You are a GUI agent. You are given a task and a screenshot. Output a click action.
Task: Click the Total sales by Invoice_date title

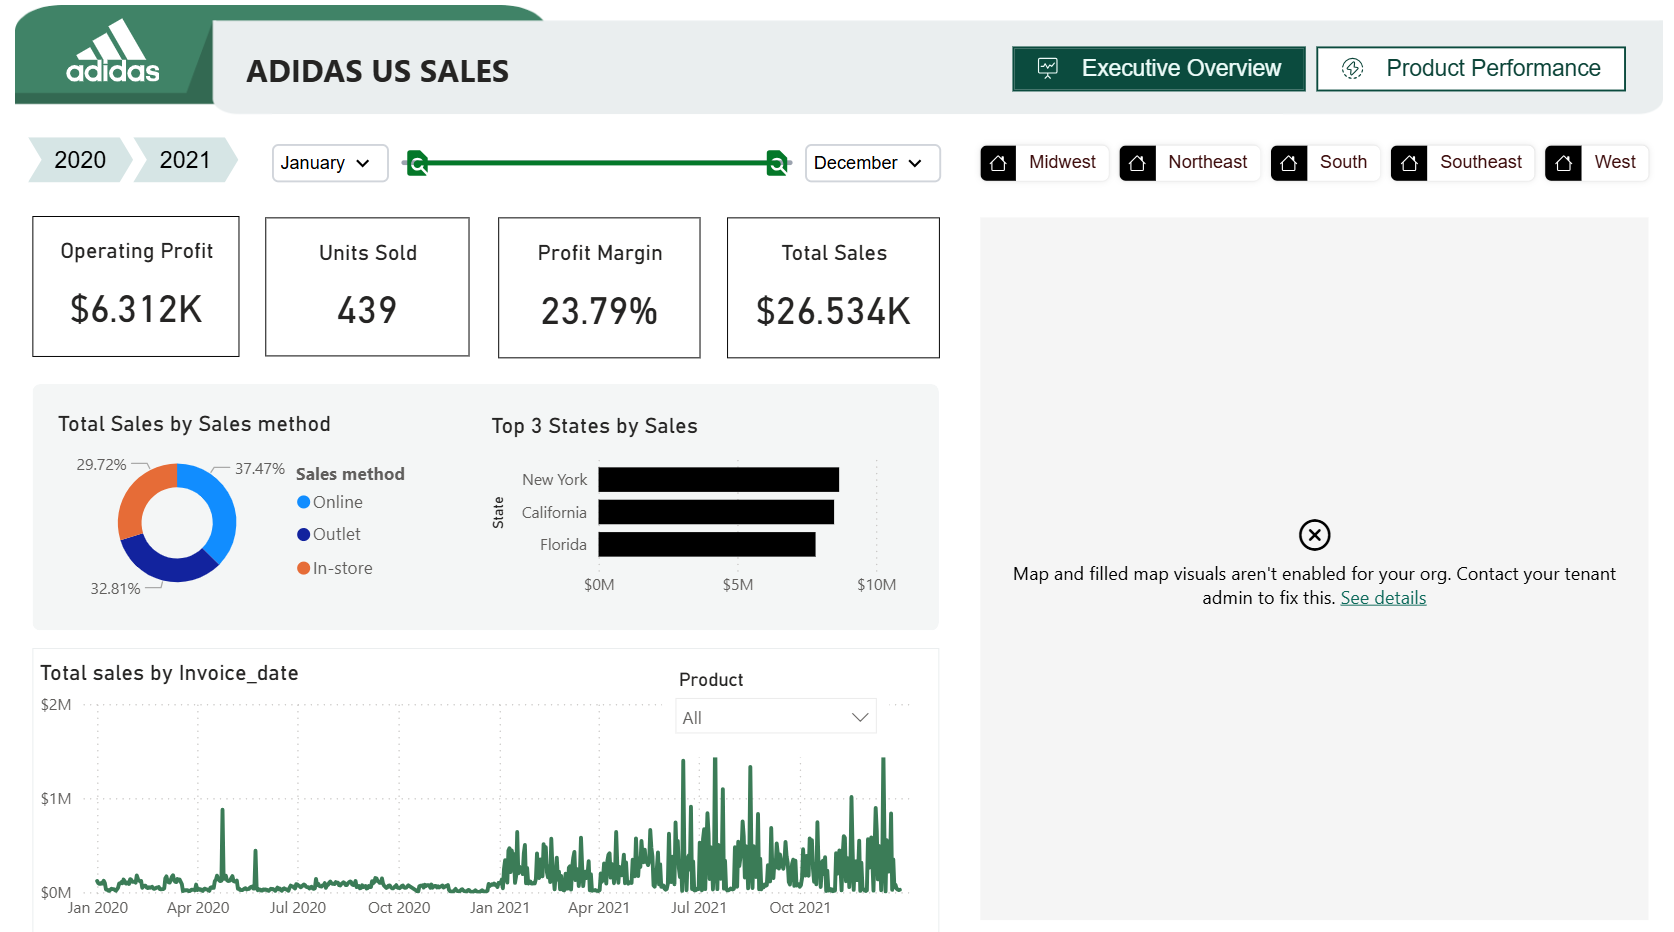coord(169,673)
